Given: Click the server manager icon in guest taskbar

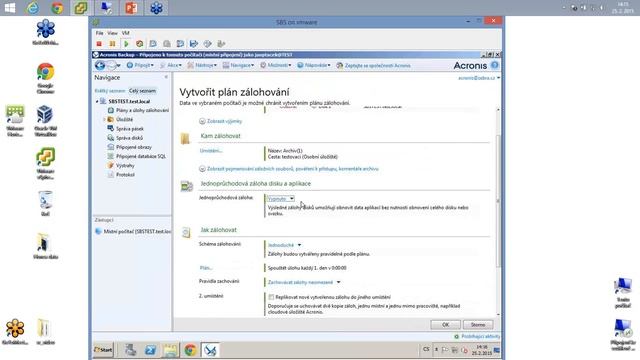Looking at the screenshot, I should coord(131,350).
